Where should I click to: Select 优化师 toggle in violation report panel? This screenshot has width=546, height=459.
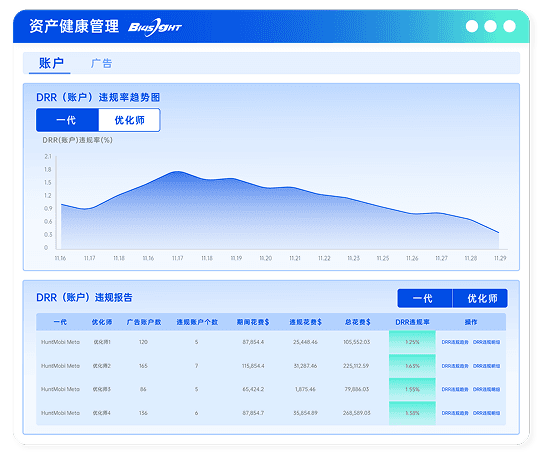point(480,298)
